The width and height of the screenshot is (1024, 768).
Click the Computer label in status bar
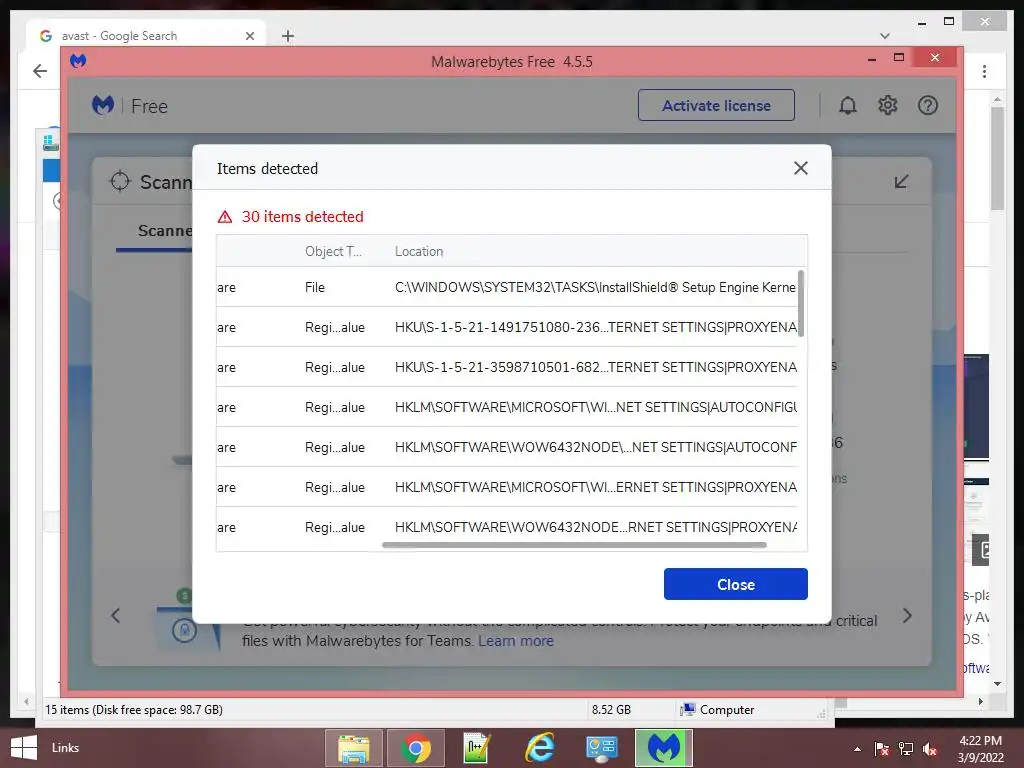(727, 710)
